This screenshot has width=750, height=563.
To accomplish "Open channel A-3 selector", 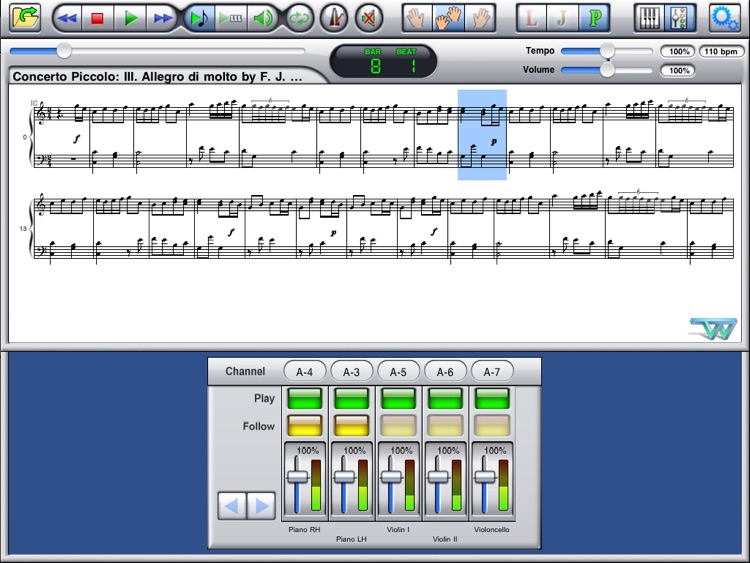I will click(352, 372).
